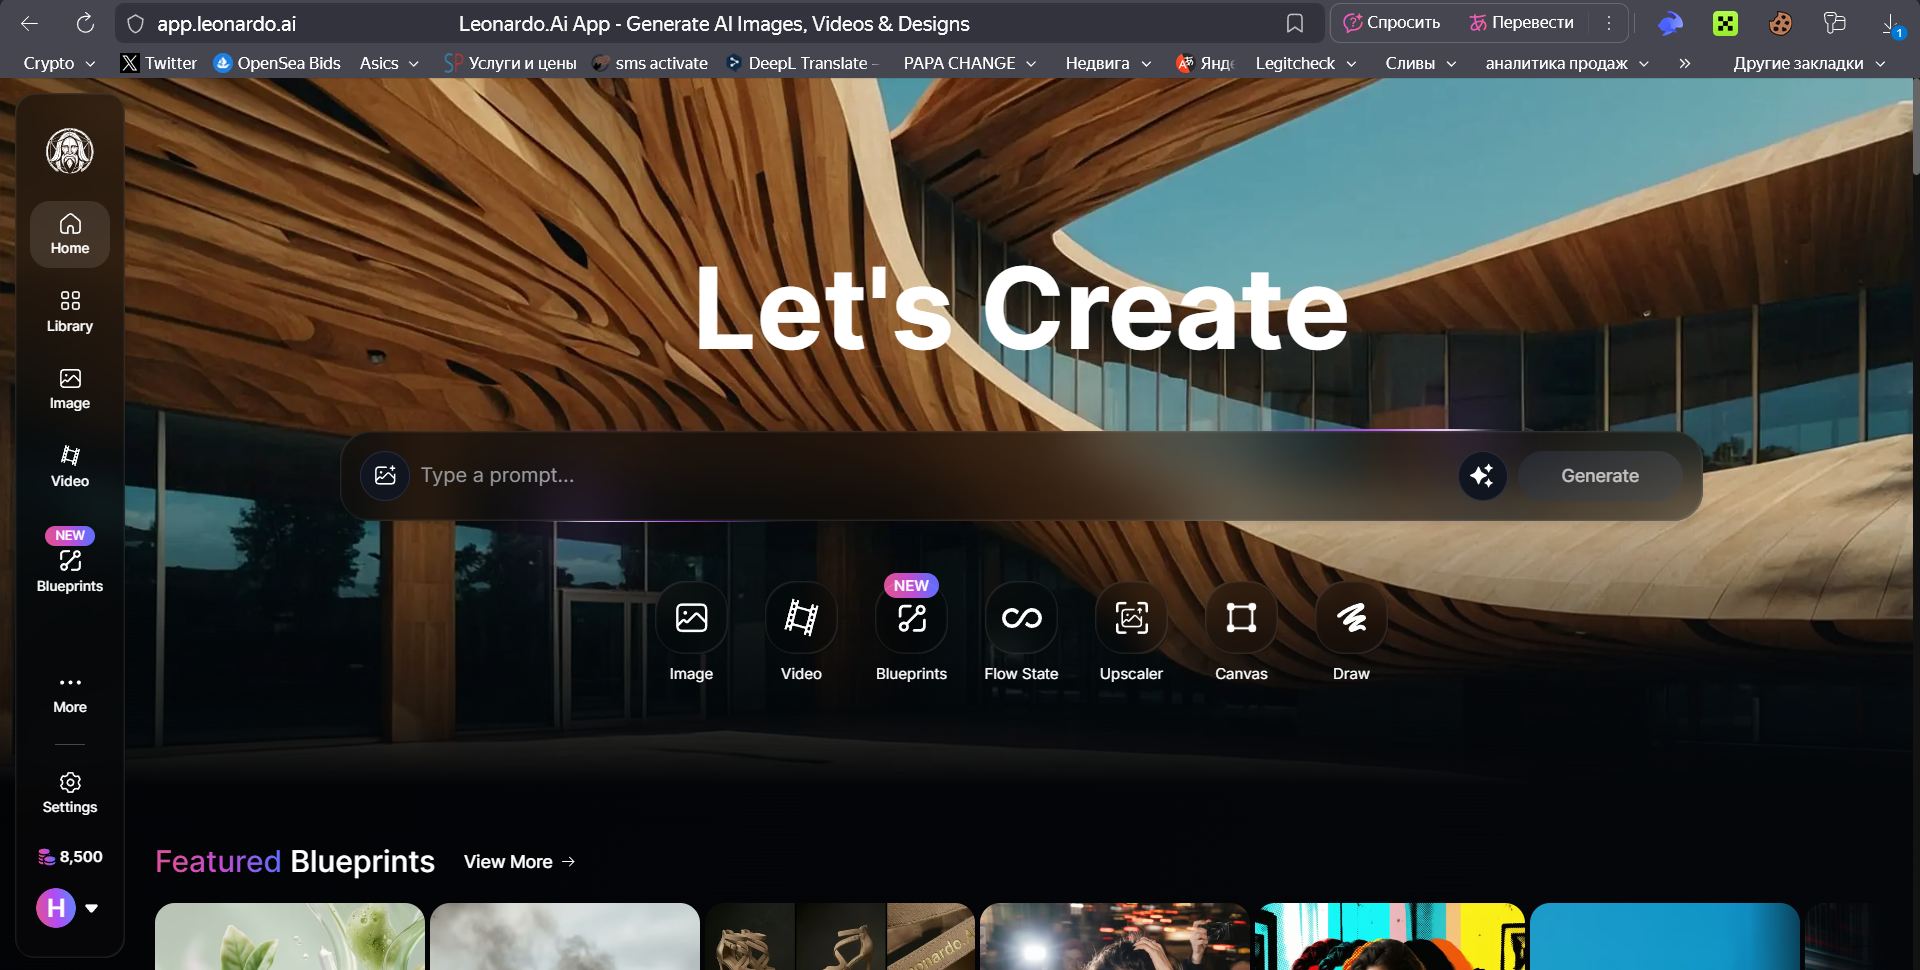Launch the Upscaler tool
This screenshot has width=1920, height=970.
[1131, 618]
